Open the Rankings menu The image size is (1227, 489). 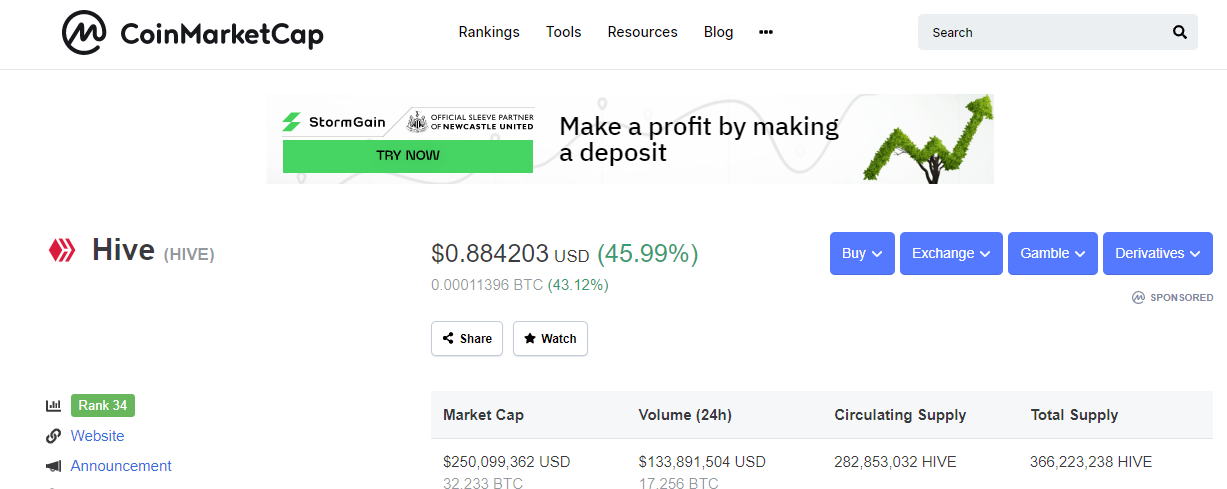click(x=489, y=32)
